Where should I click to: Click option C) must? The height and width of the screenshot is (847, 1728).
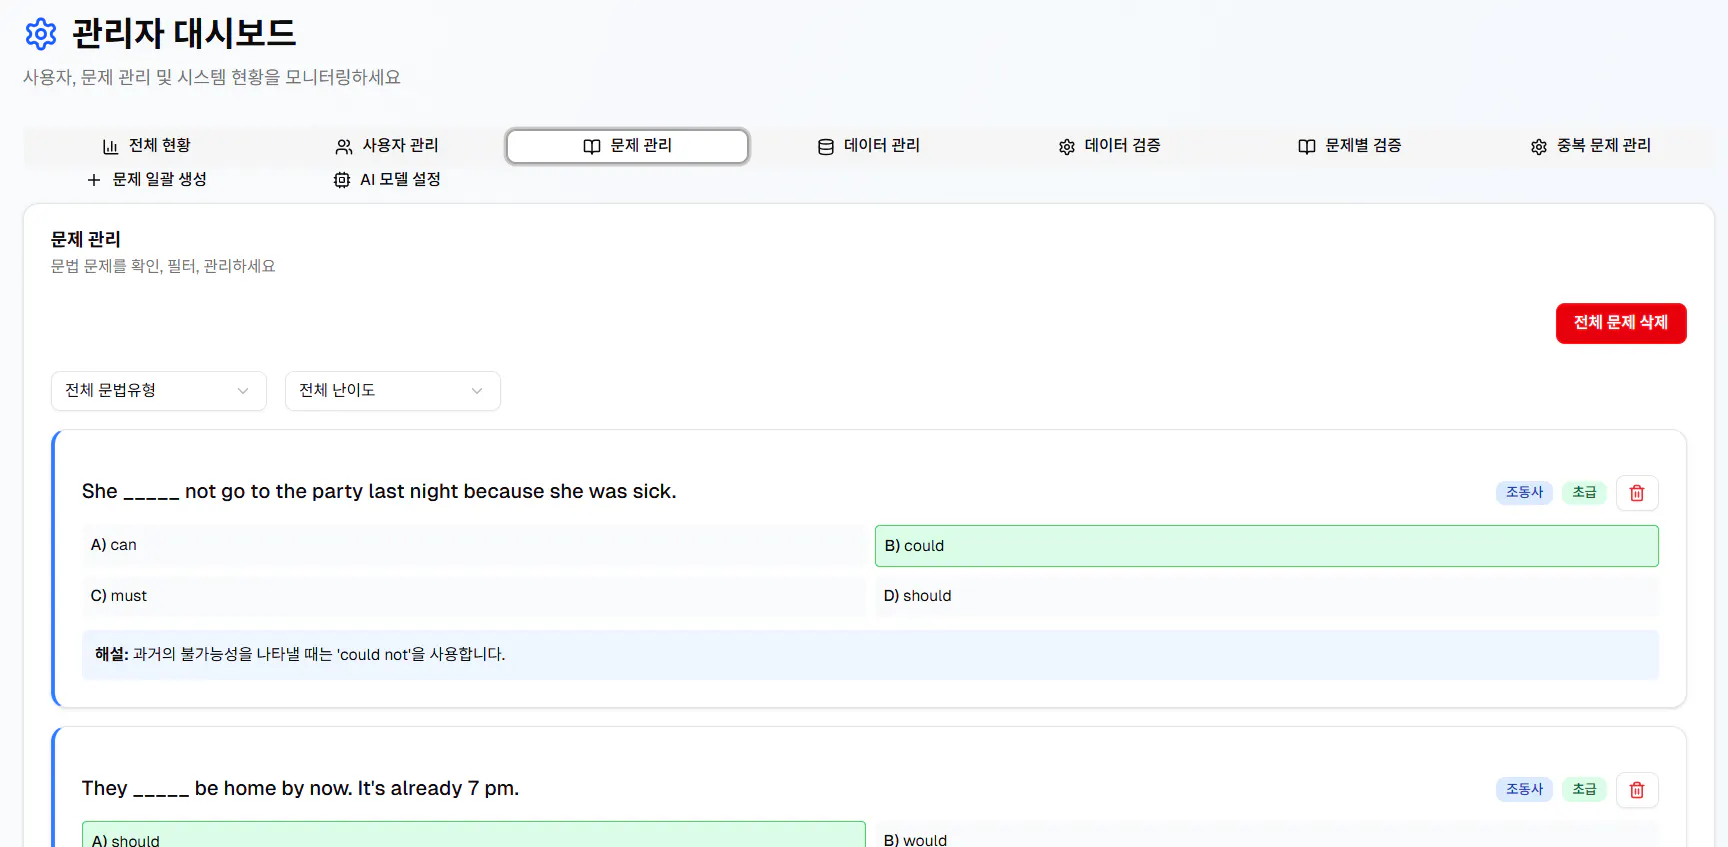474,596
